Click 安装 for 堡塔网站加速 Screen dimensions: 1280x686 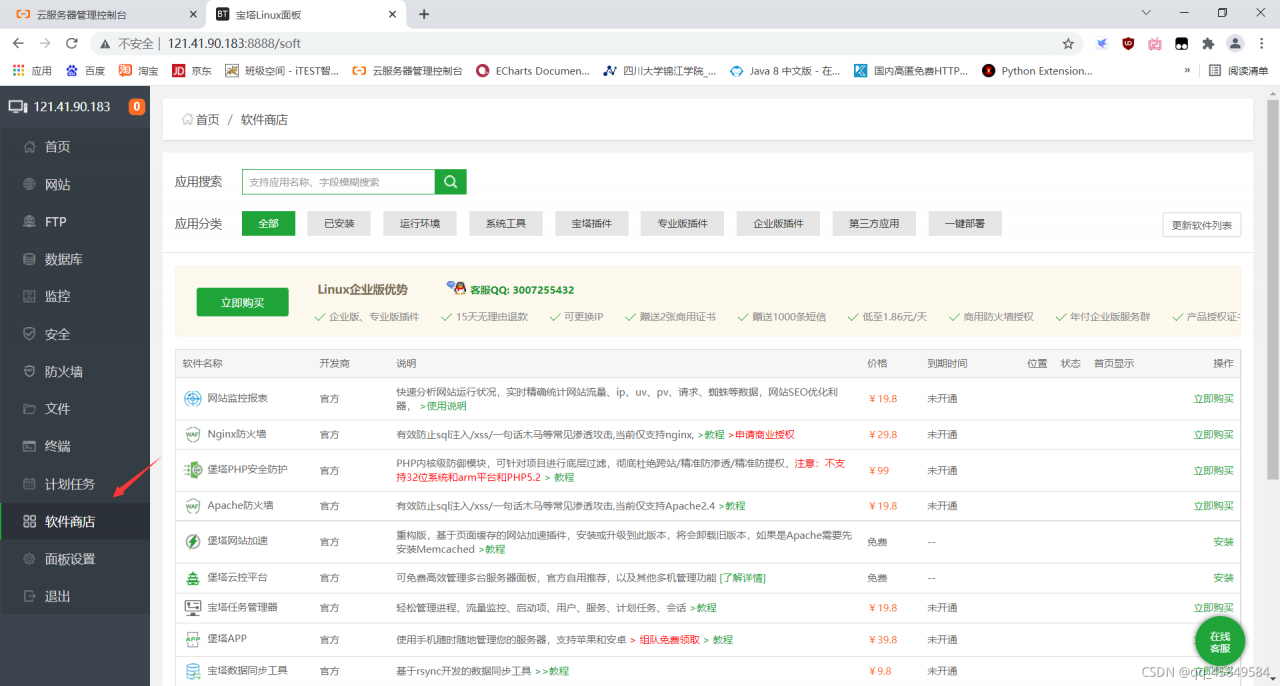[x=1222, y=541]
